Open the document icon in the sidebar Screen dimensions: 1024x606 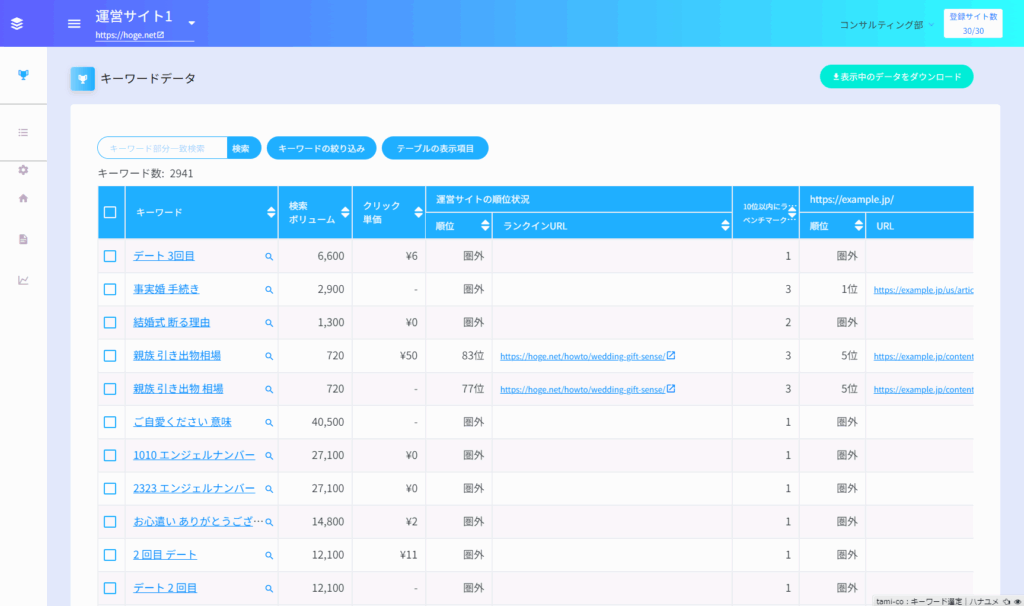(23, 239)
